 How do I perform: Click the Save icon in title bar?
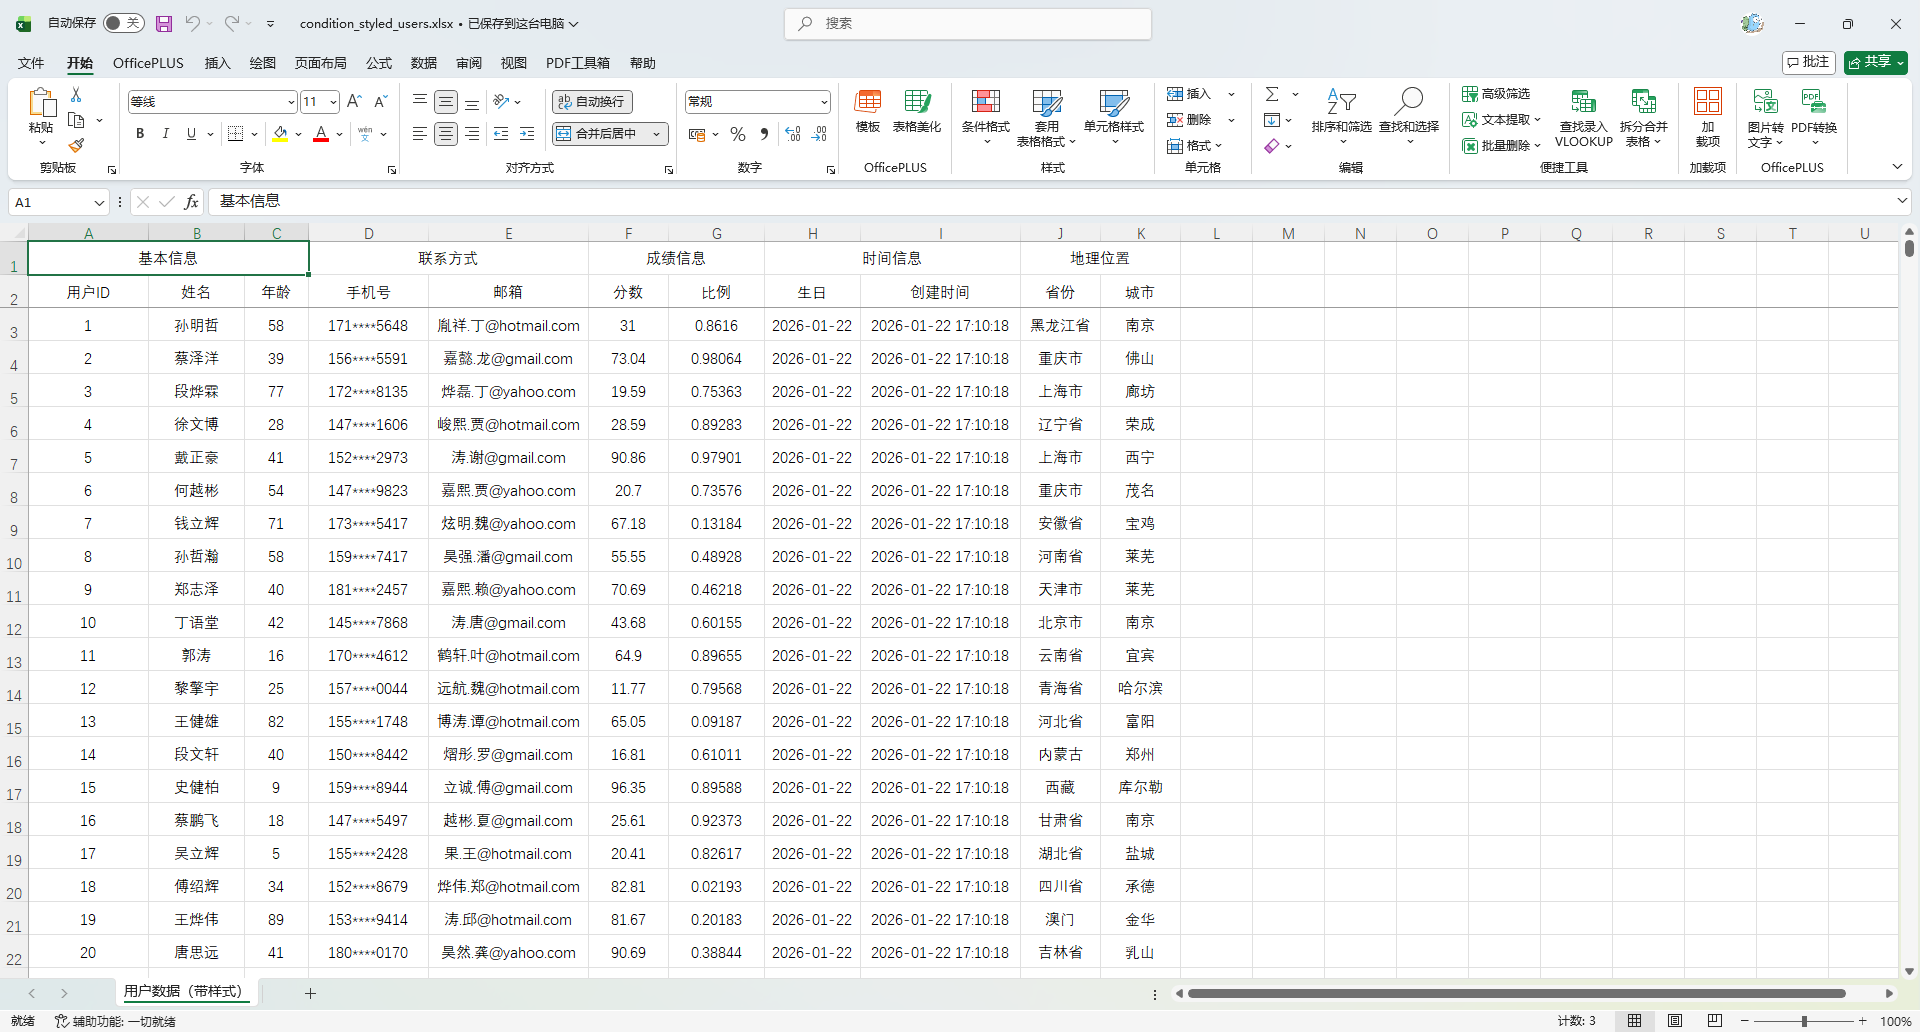[164, 23]
